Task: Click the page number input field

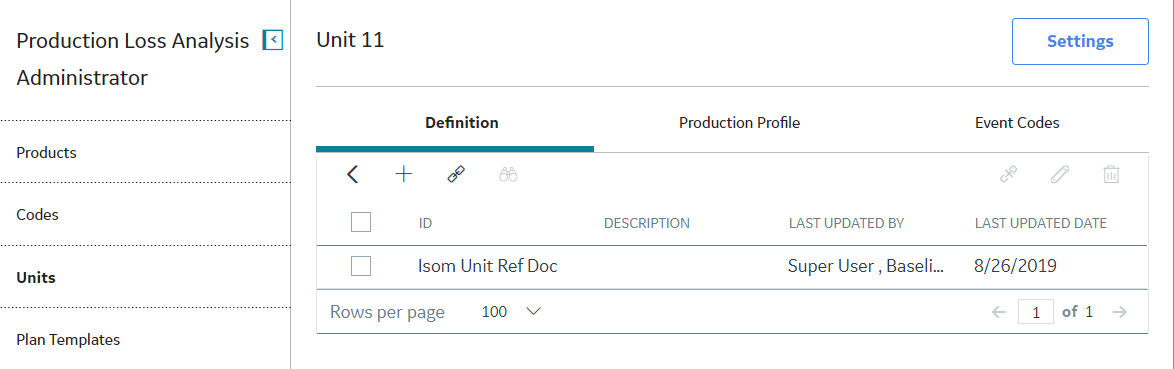Action: coord(1036,312)
